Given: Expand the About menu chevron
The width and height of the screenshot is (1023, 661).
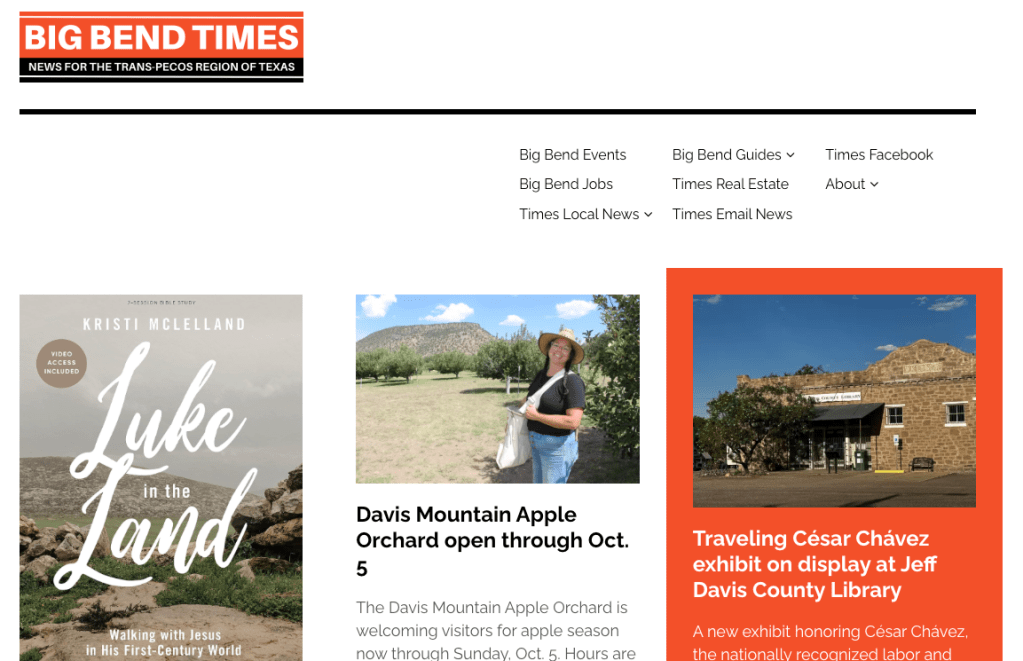Looking at the screenshot, I should coord(874,185).
